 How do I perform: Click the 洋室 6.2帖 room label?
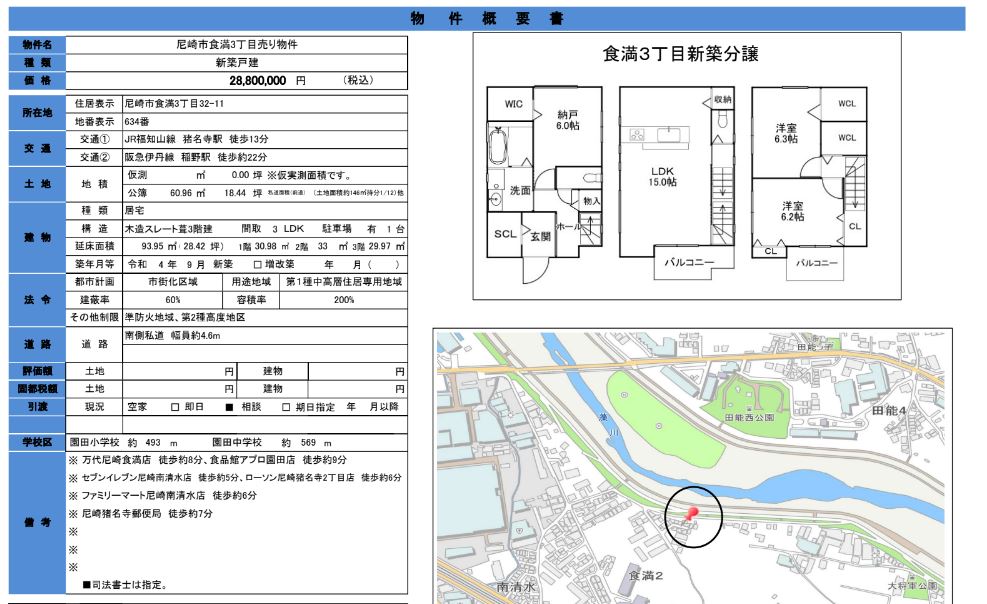pos(792,211)
